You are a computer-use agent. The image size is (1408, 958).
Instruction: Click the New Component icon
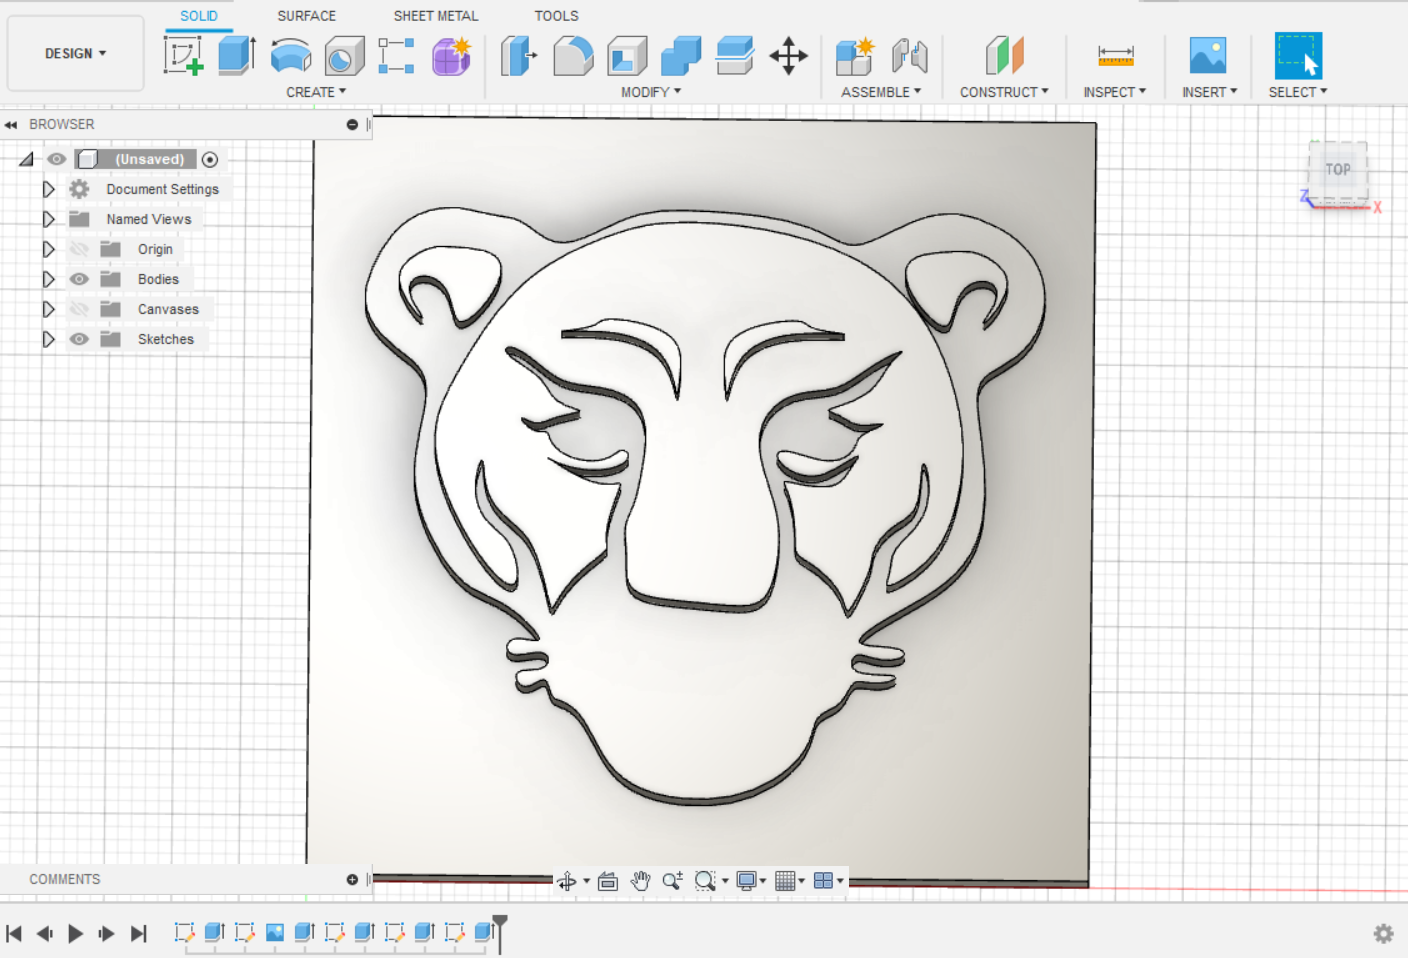coord(855,56)
